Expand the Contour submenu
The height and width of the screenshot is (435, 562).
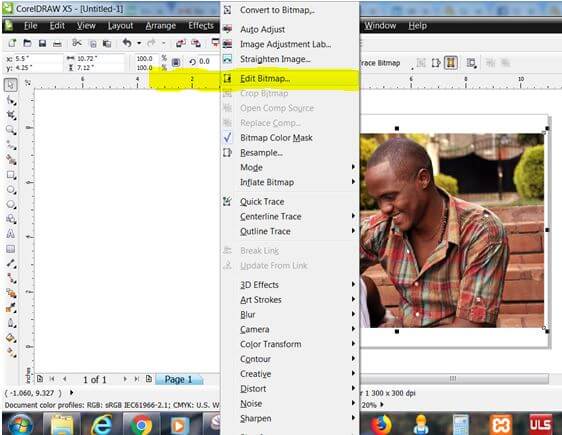[290, 359]
